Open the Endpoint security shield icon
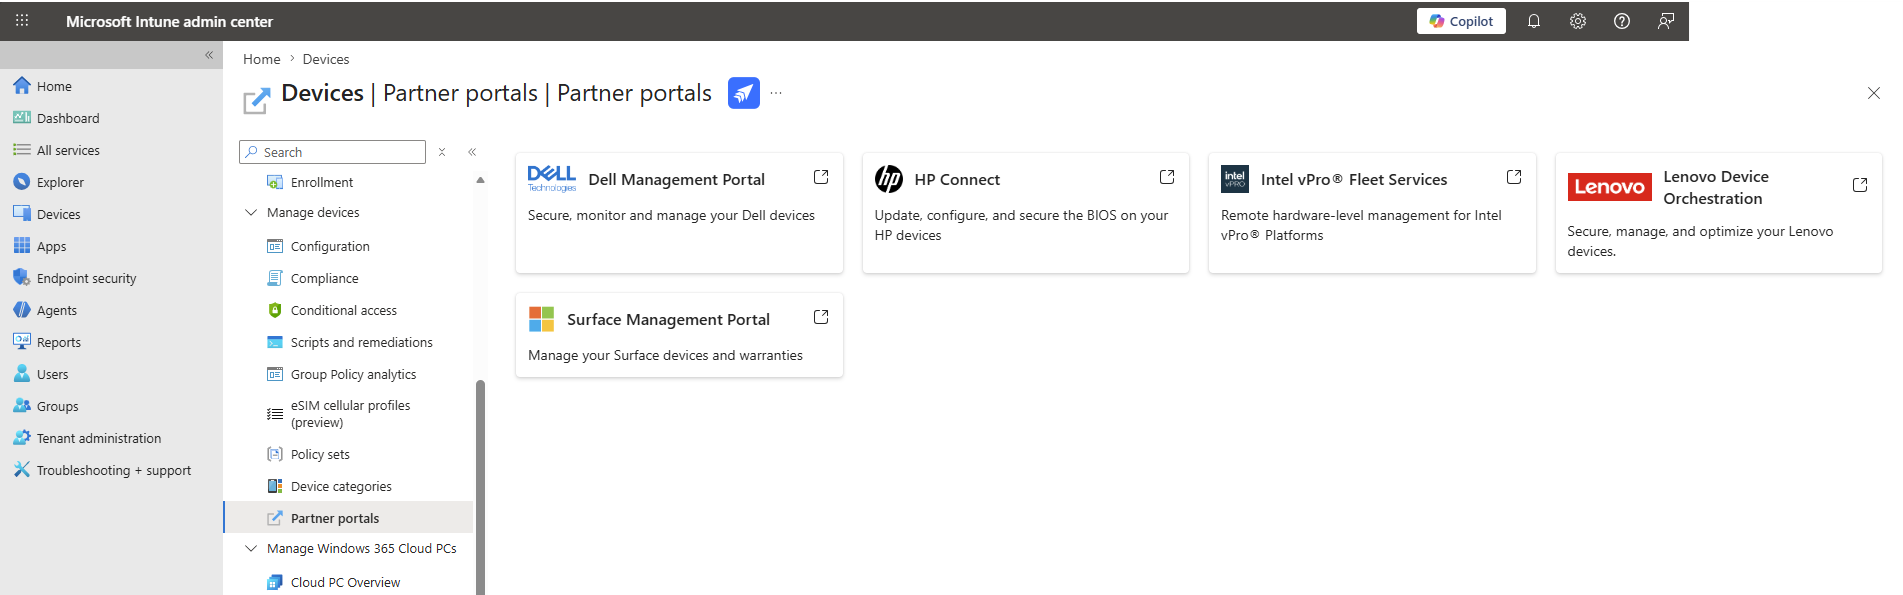The height and width of the screenshot is (595, 1903). click(22, 278)
